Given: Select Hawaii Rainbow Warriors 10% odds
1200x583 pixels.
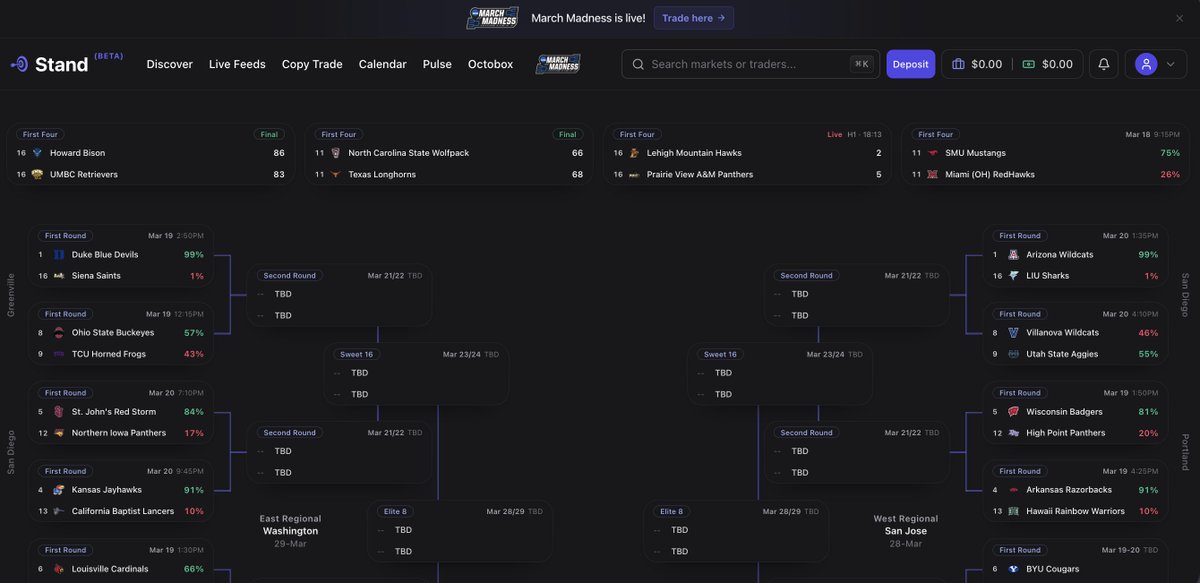Looking at the screenshot, I should [x=1149, y=511].
